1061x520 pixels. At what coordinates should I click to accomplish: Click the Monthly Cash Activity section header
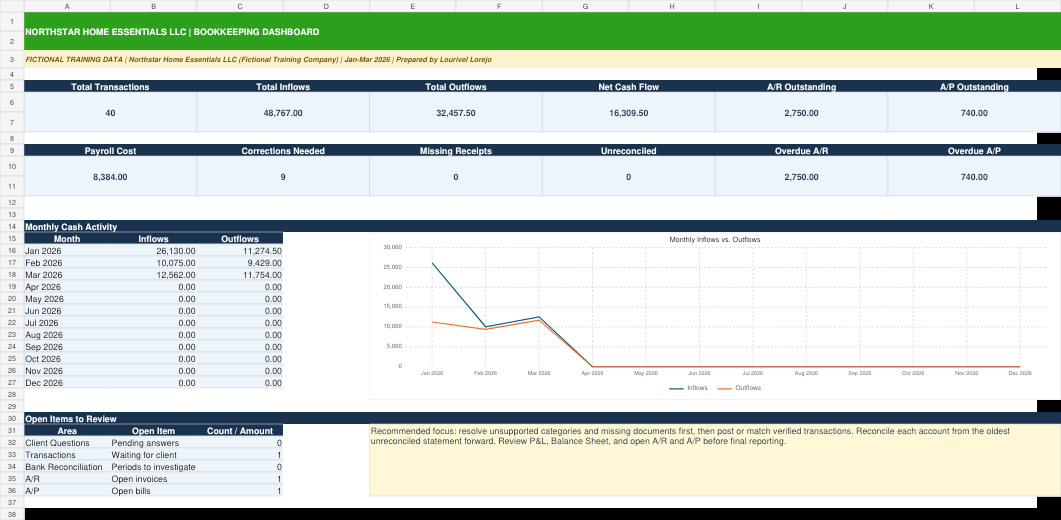point(542,227)
